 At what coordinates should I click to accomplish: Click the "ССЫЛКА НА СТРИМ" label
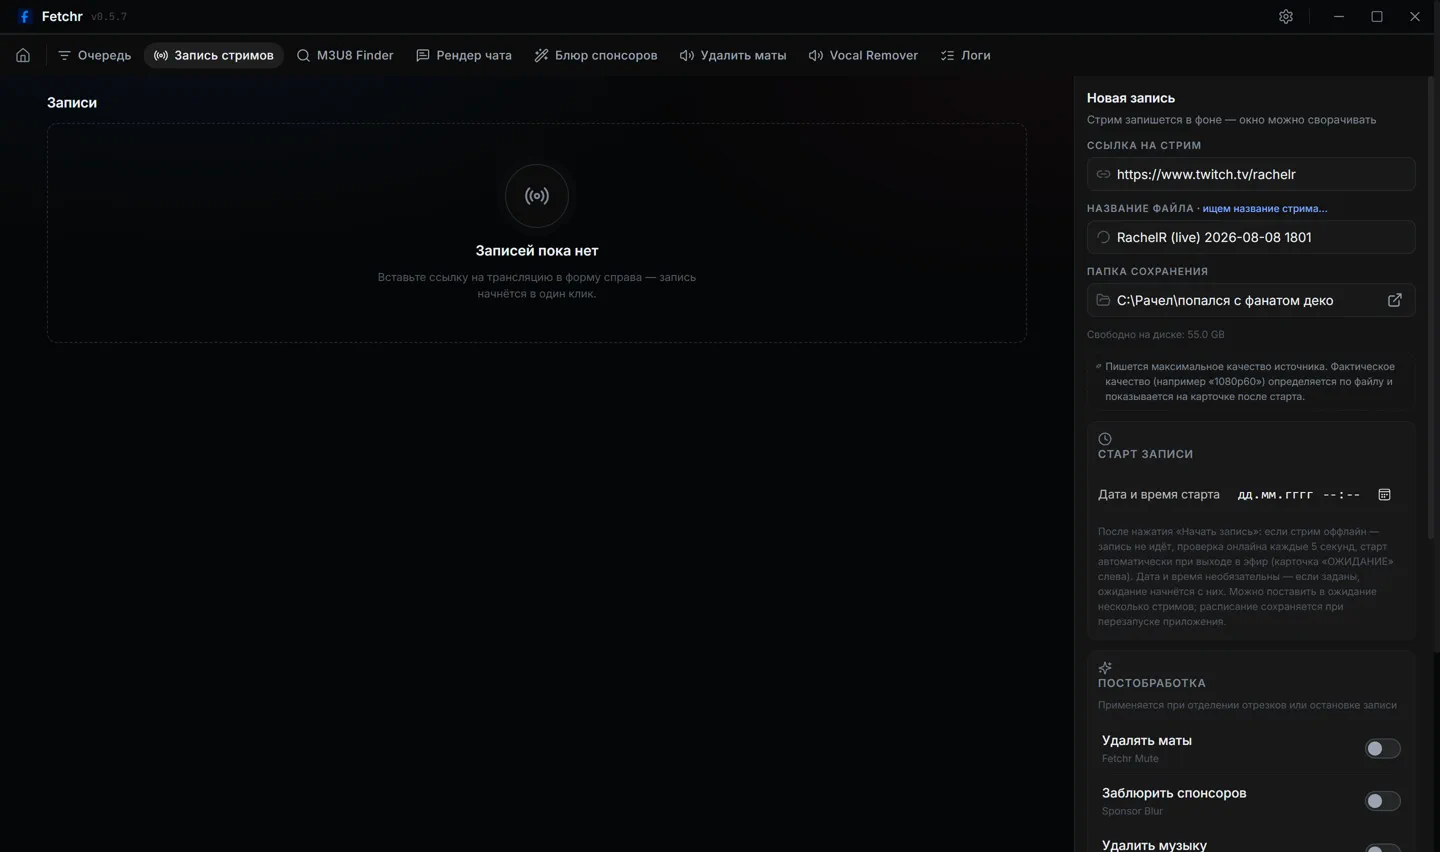coord(1144,145)
